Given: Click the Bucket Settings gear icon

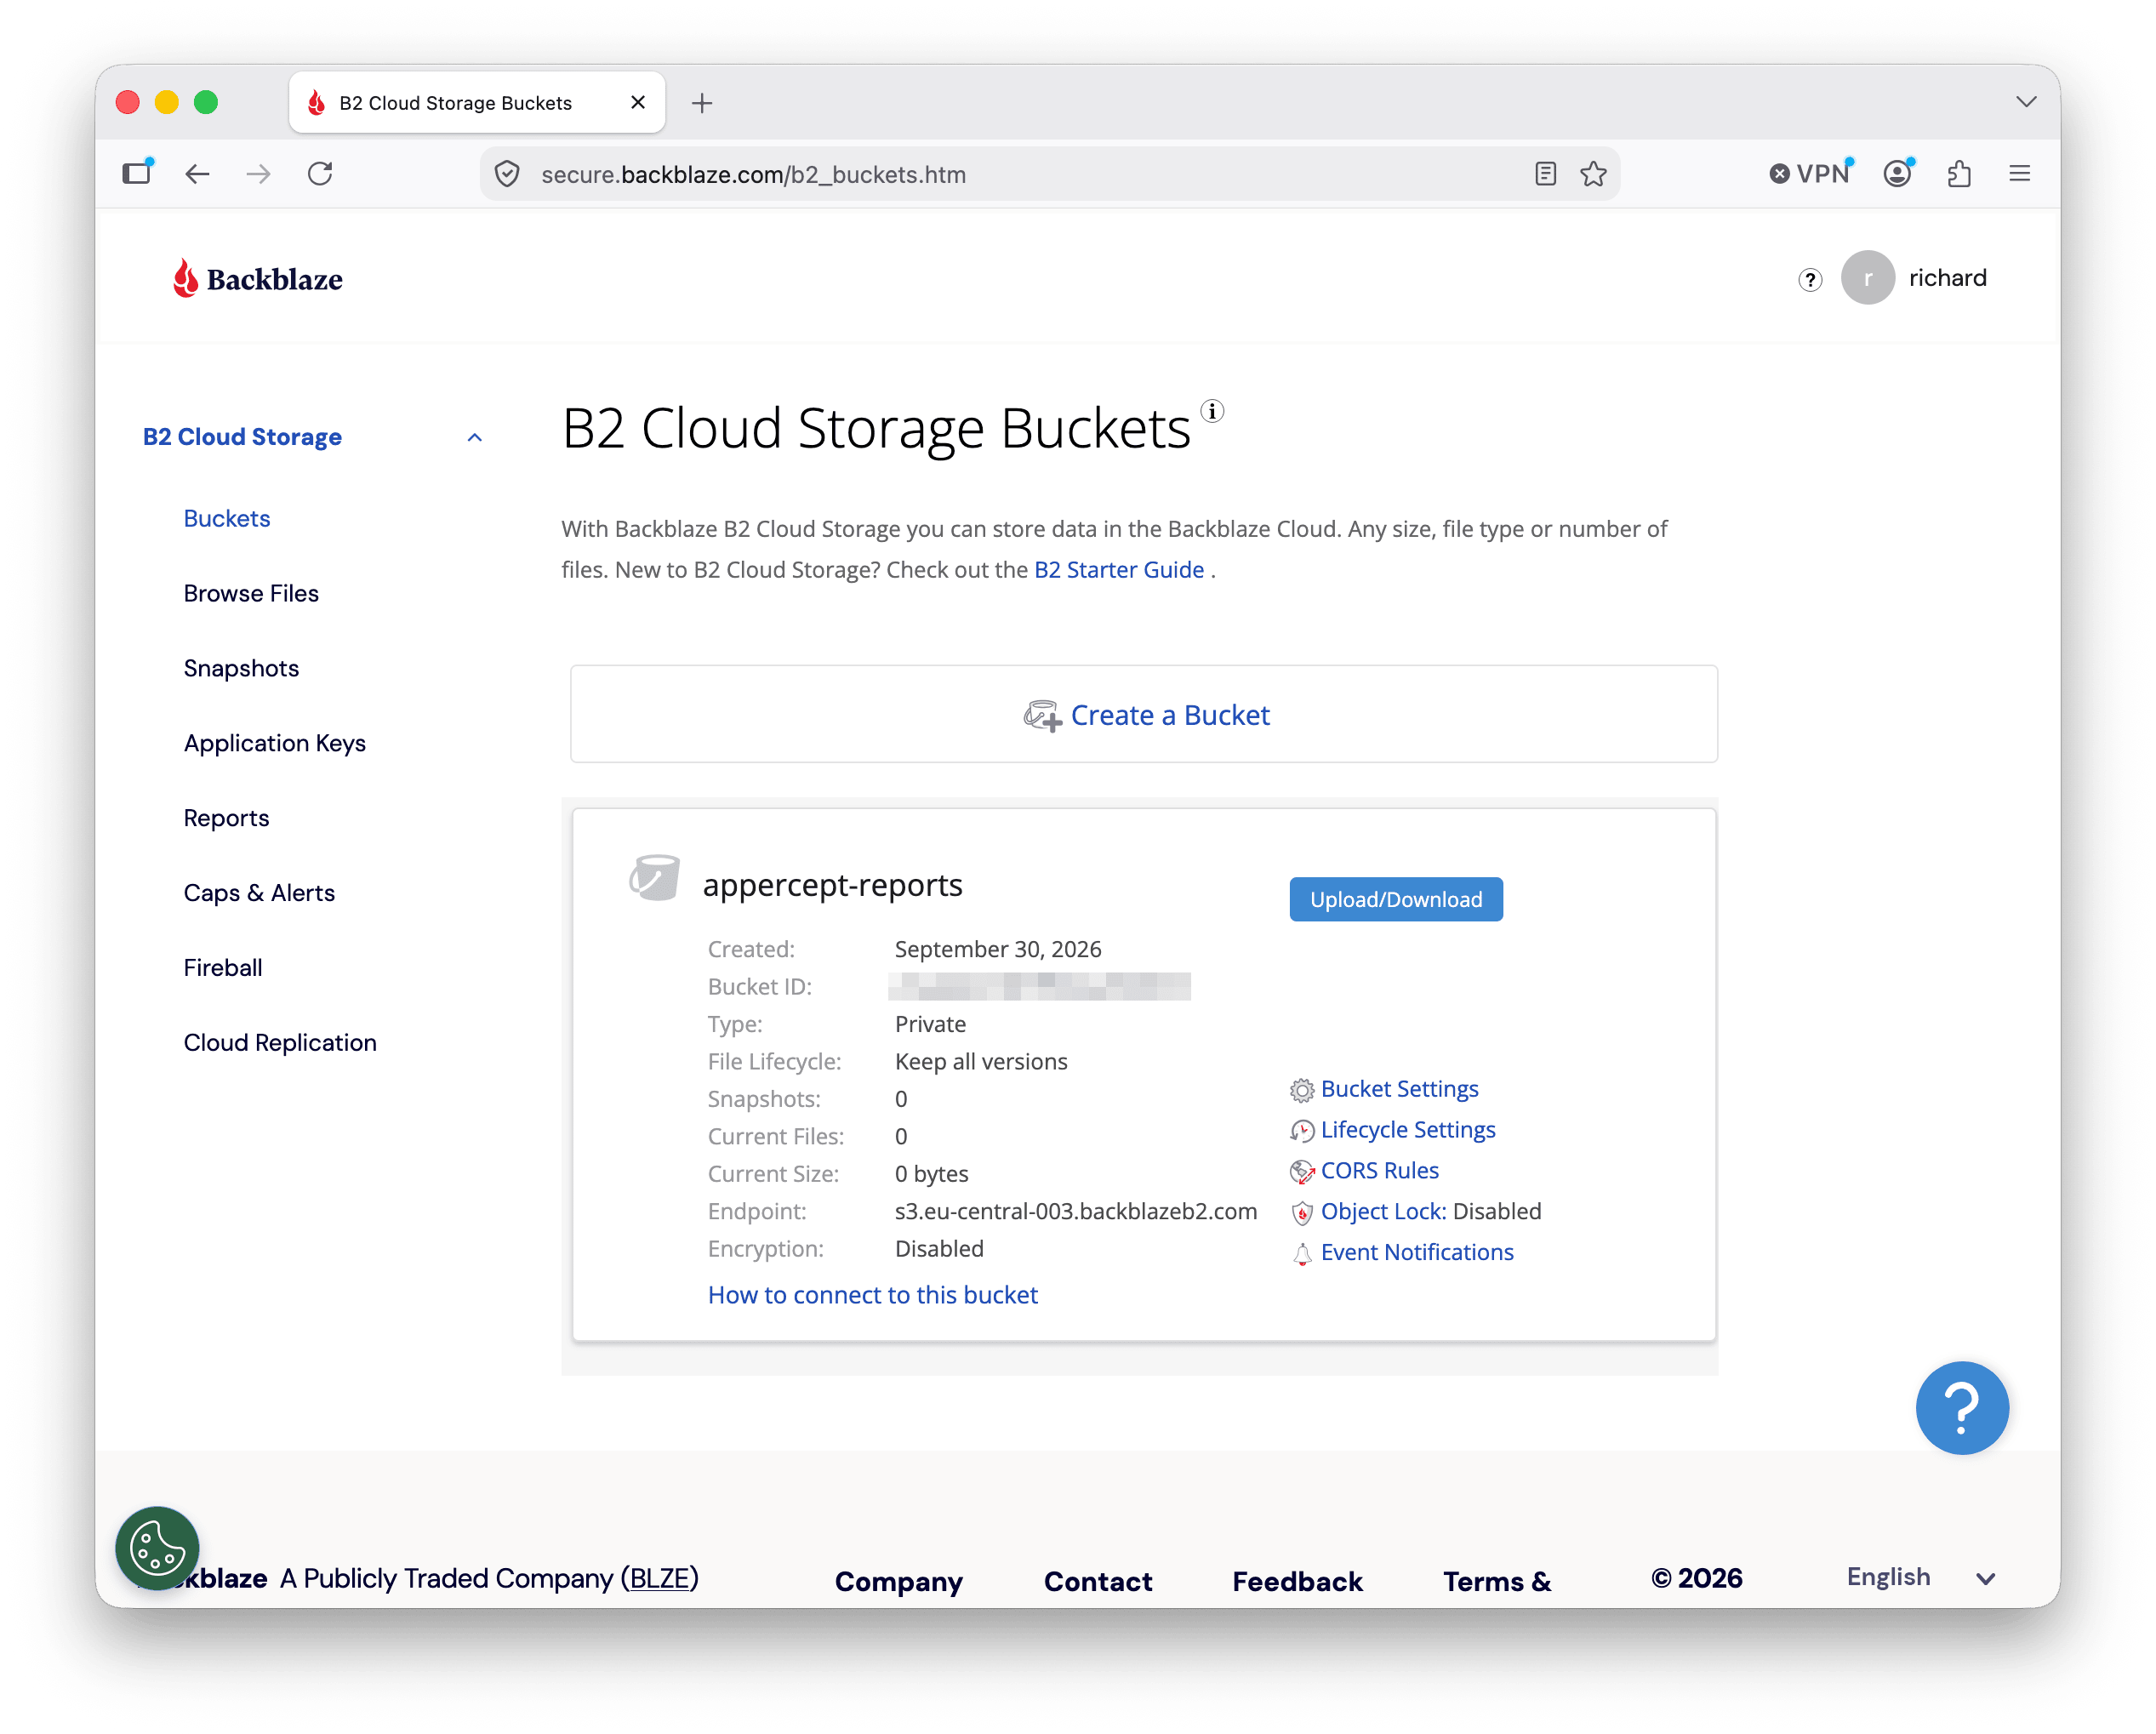Looking at the screenshot, I should [1302, 1090].
